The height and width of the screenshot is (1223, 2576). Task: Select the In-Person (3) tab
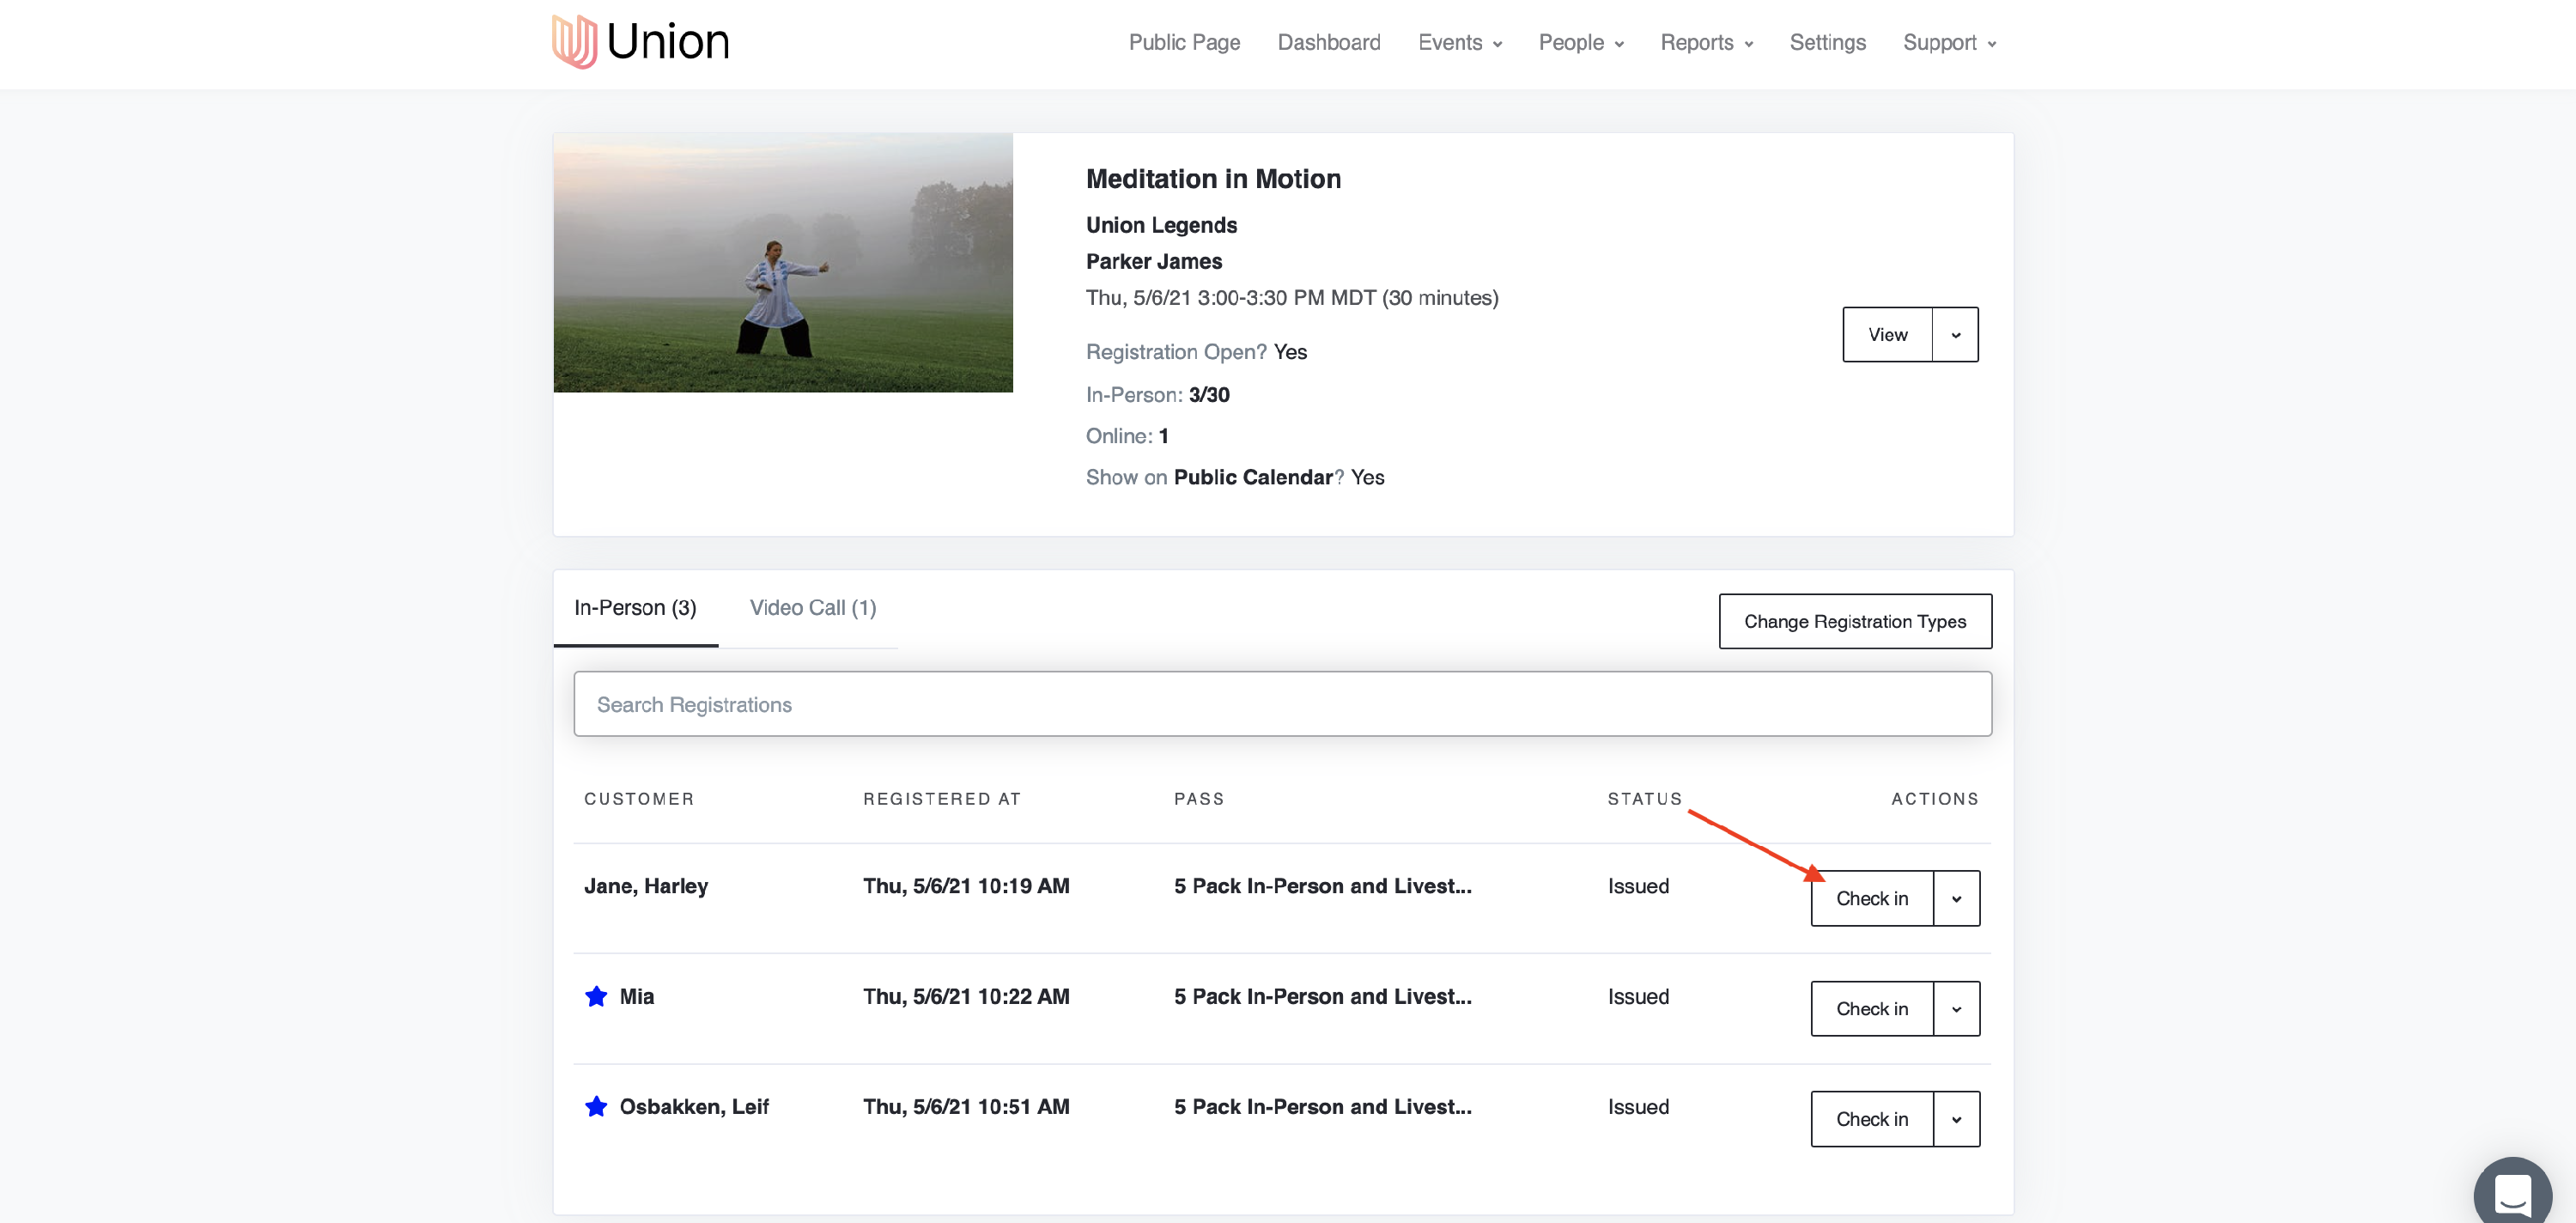pyautogui.click(x=635, y=608)
